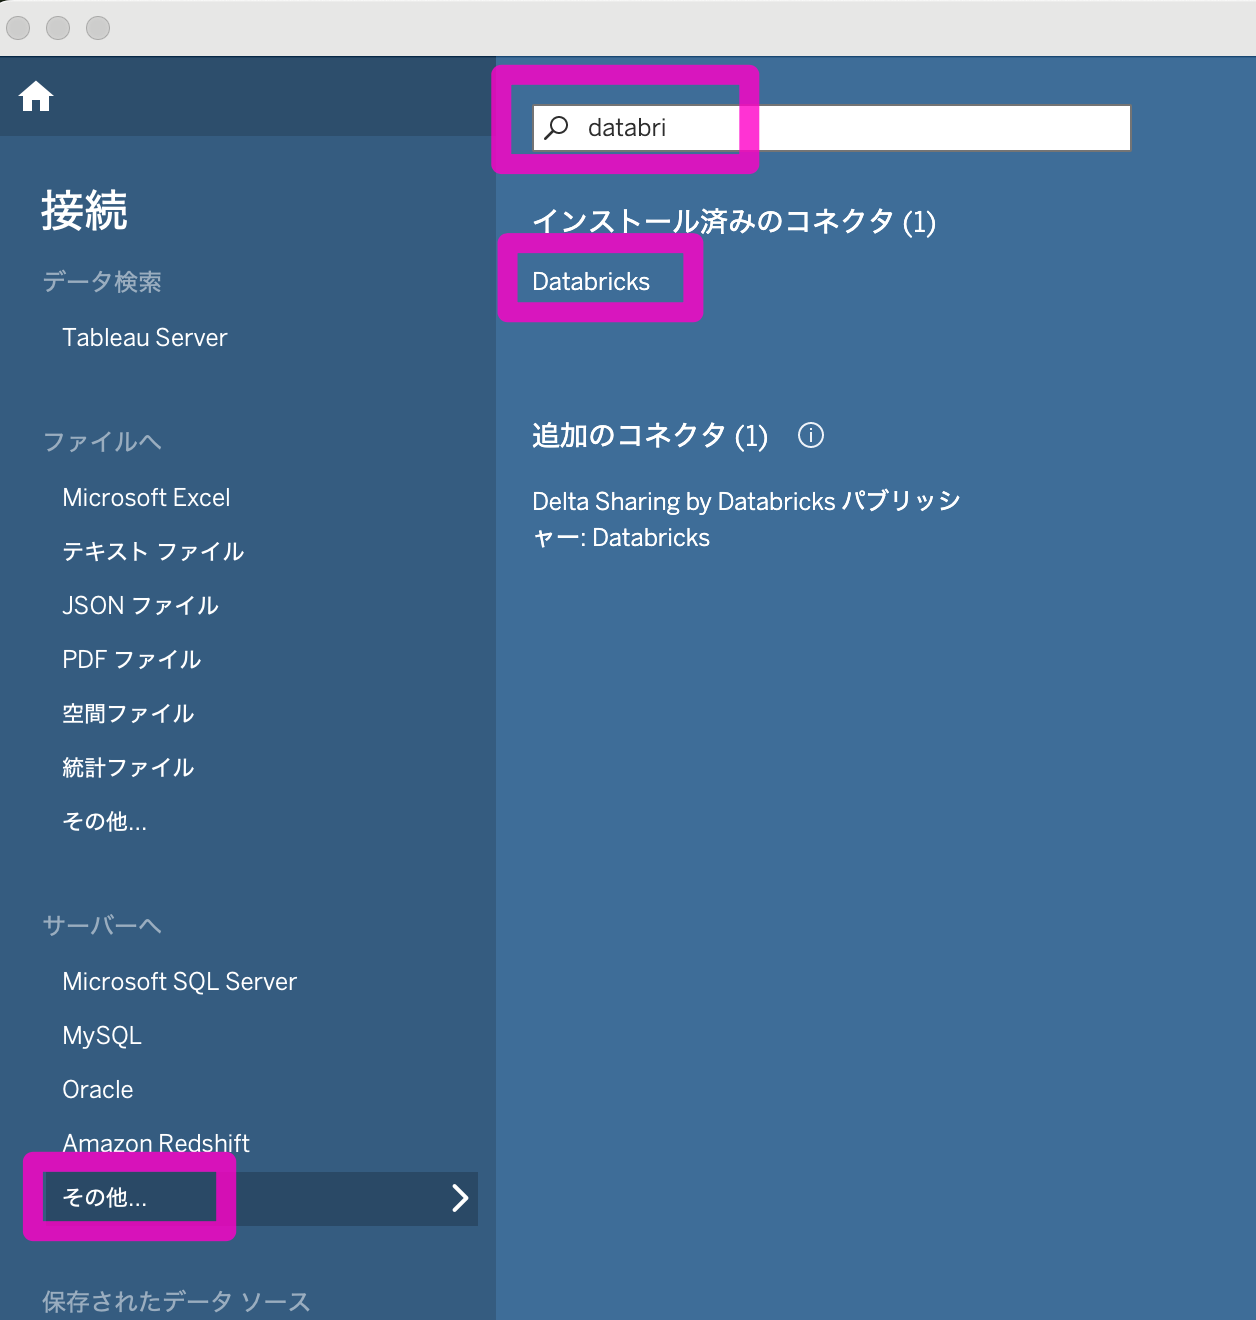Go to the home icon
Screen dimensions: 1256x1320
[x=36, y=96]
